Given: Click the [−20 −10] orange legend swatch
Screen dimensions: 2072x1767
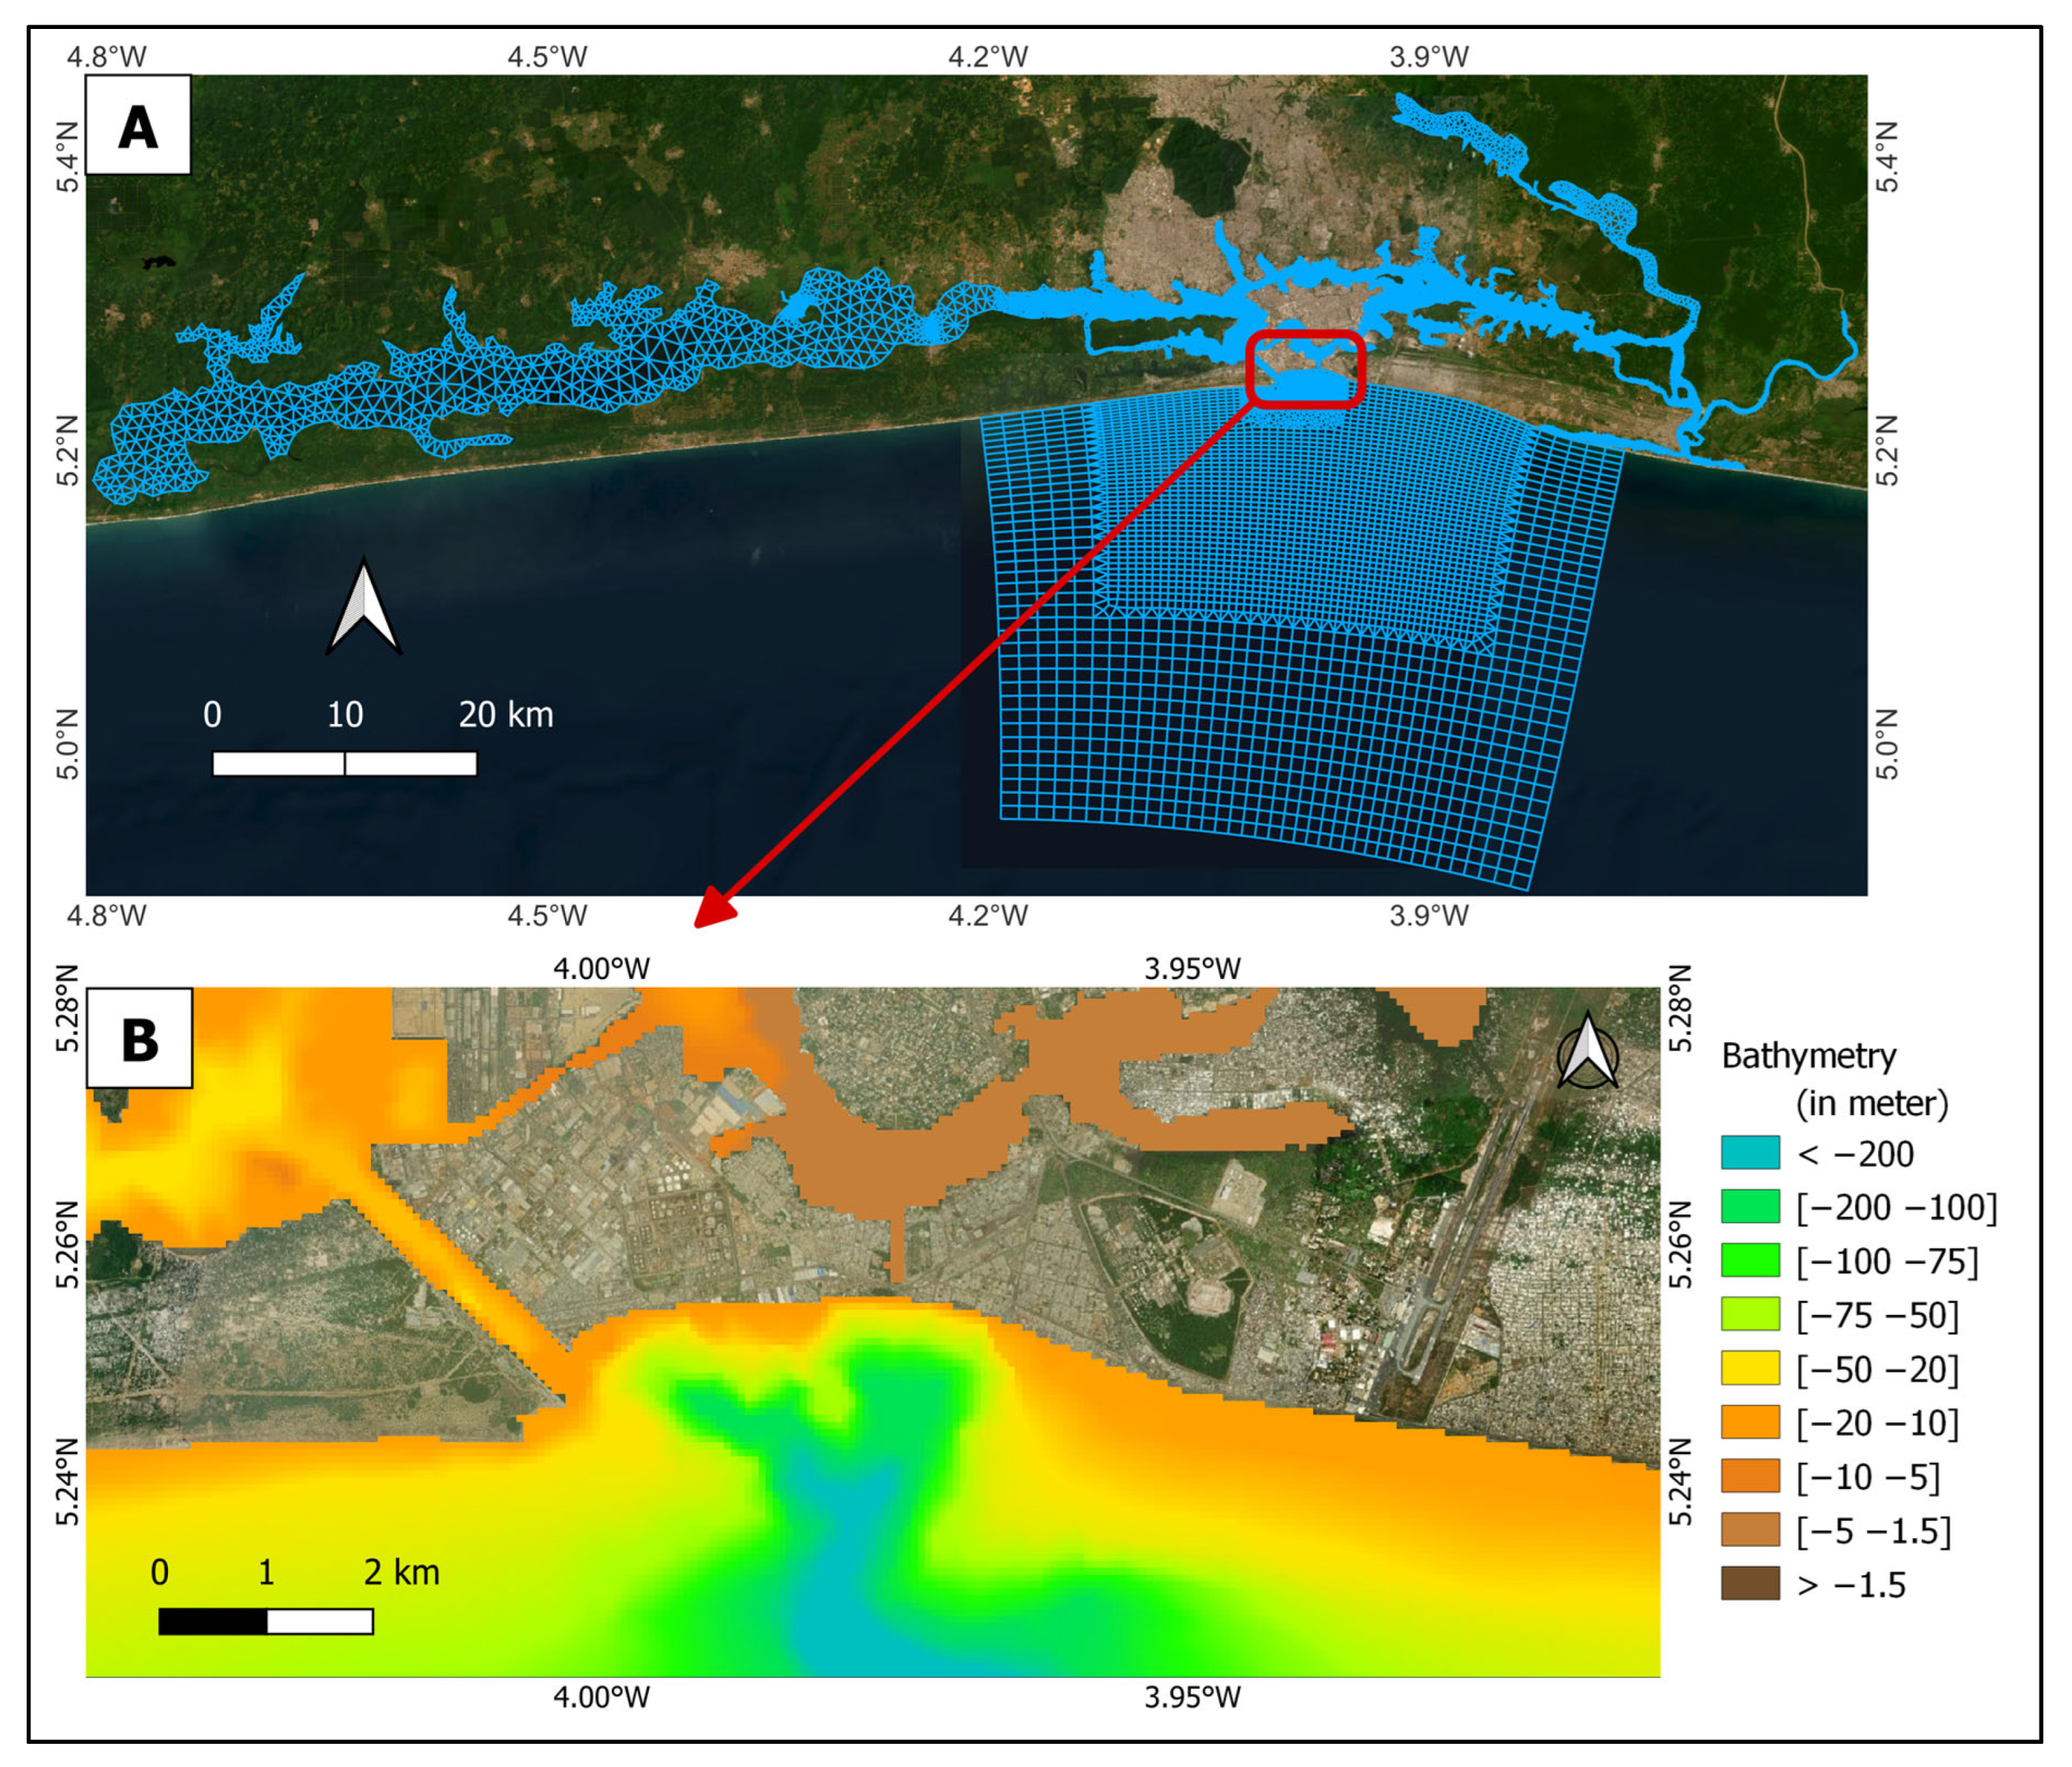Looking at the screenshot, I should tap(1750, 1422).
